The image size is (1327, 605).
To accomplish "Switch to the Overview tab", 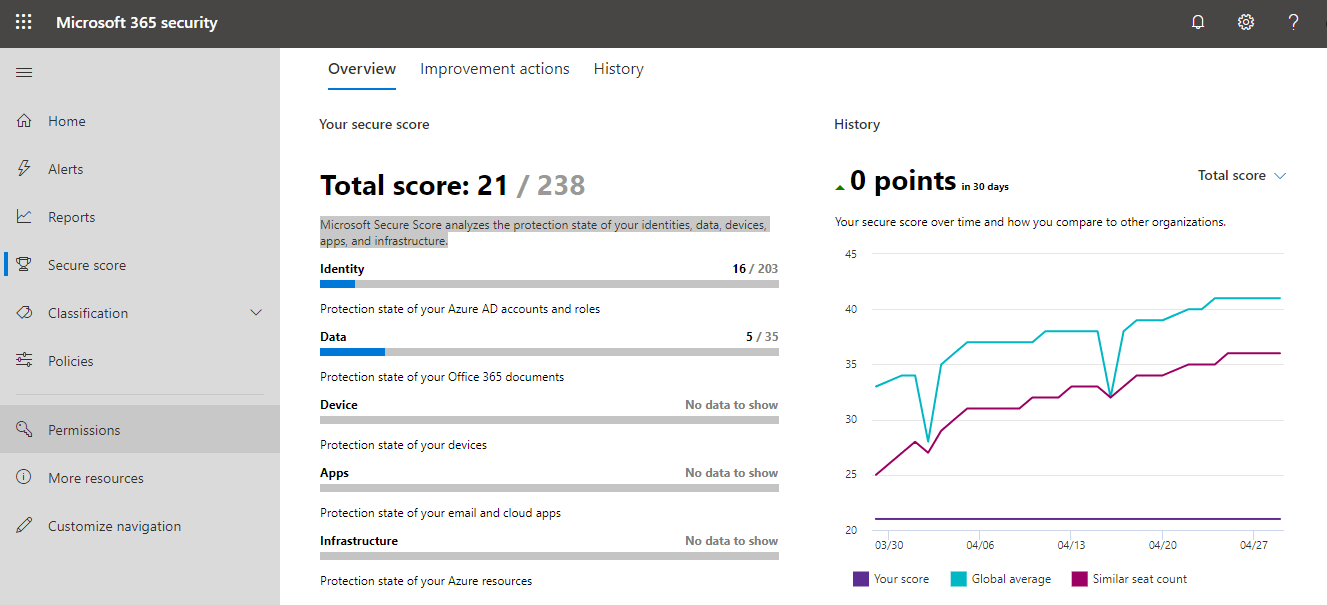I will (x=362, y=69).
